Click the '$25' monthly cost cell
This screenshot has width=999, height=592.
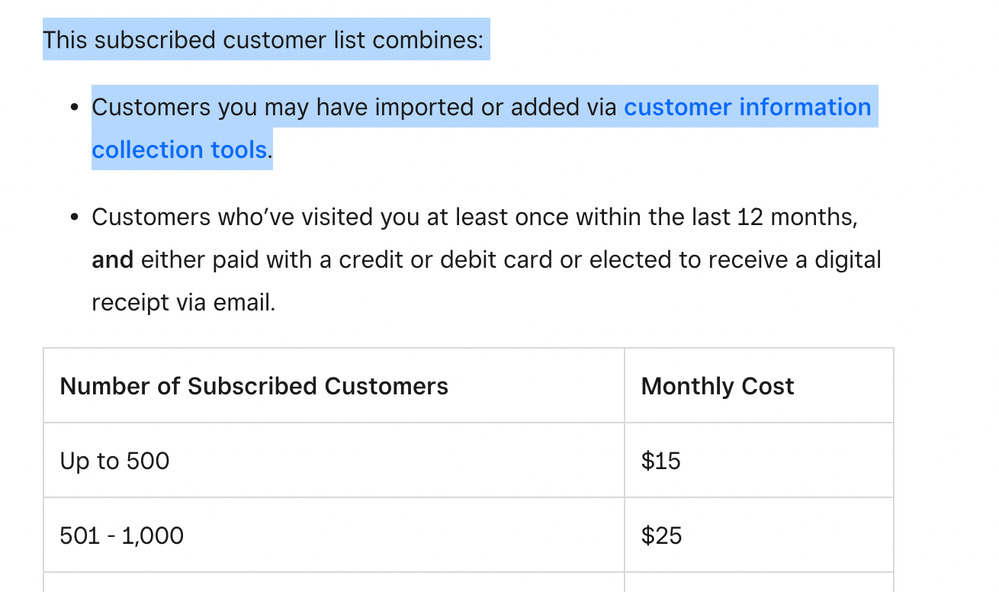click(661, 536)
